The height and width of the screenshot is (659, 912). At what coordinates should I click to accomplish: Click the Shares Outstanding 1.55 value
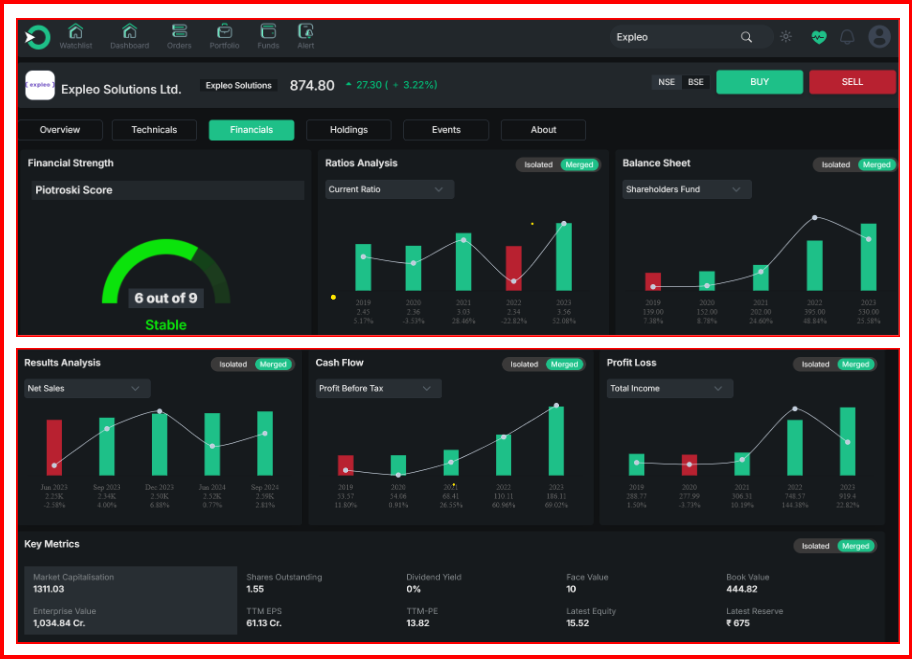pos(255,589)
